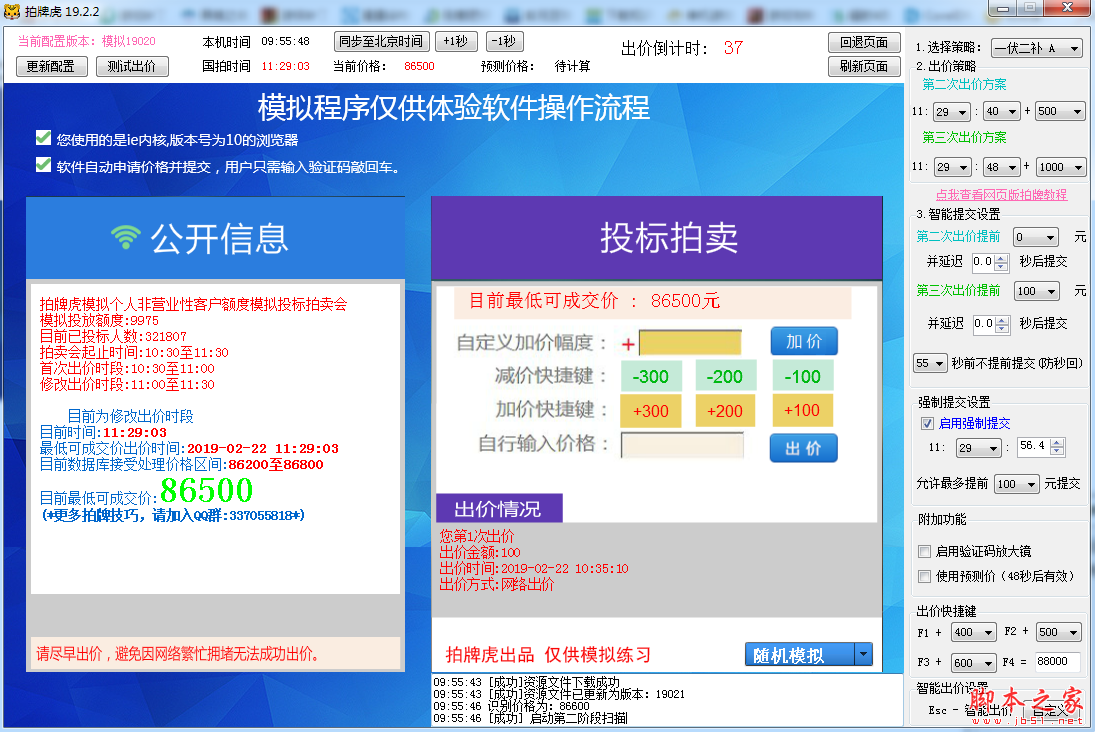Click the blue 加价 button

[803, 342]
